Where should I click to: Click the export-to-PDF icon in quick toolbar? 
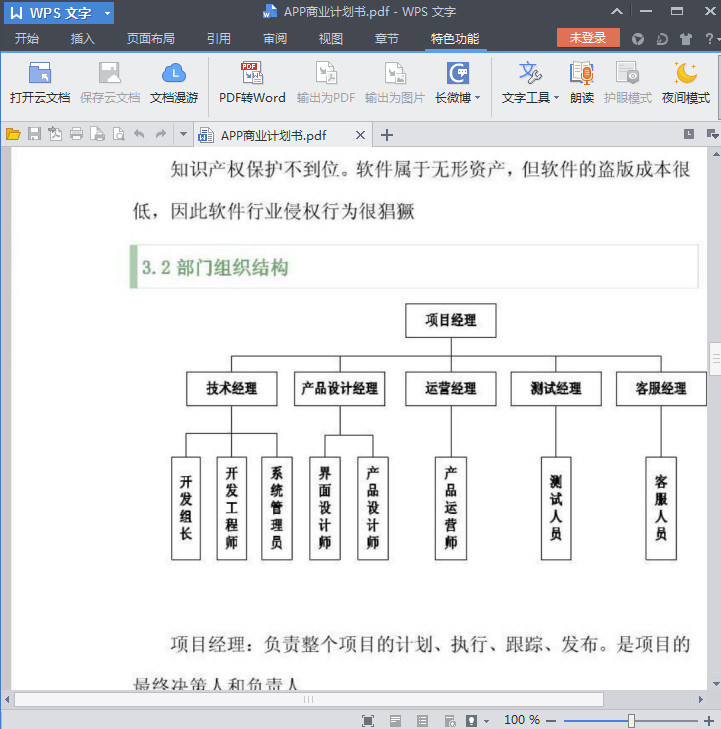click(x=55, y=134)
